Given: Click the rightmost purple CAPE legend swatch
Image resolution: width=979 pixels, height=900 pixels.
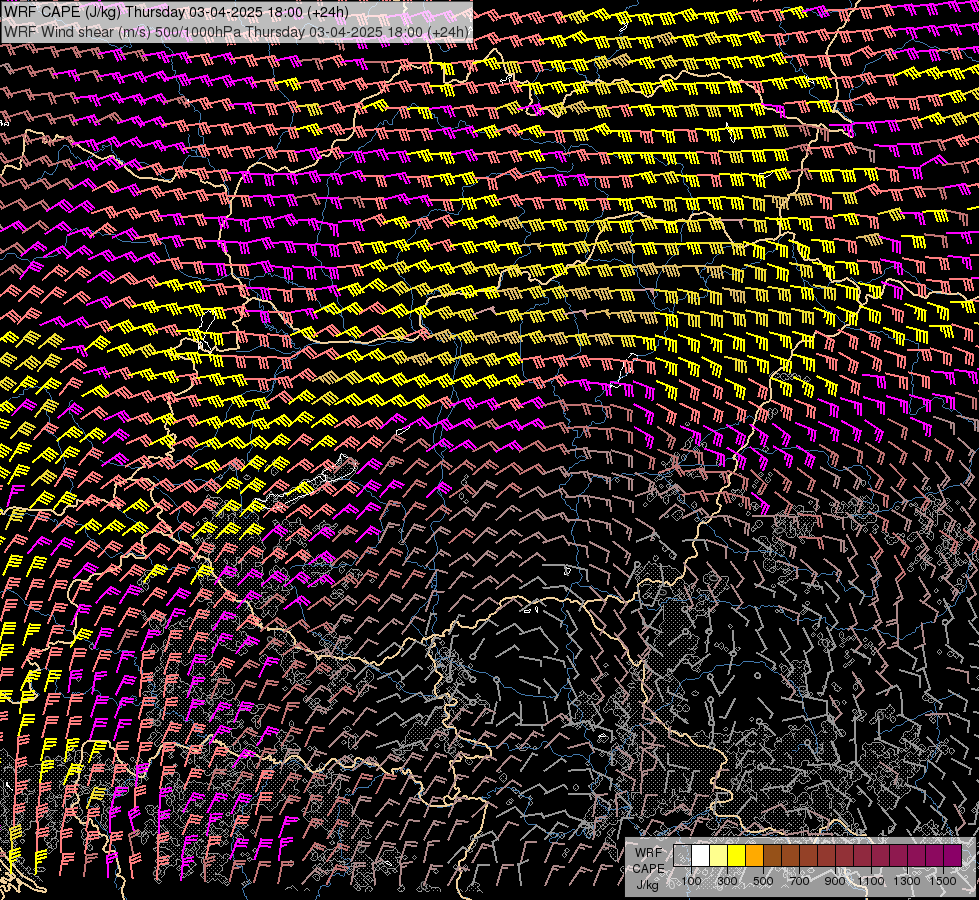Looking at the screenshot, I should coord(953,855).
